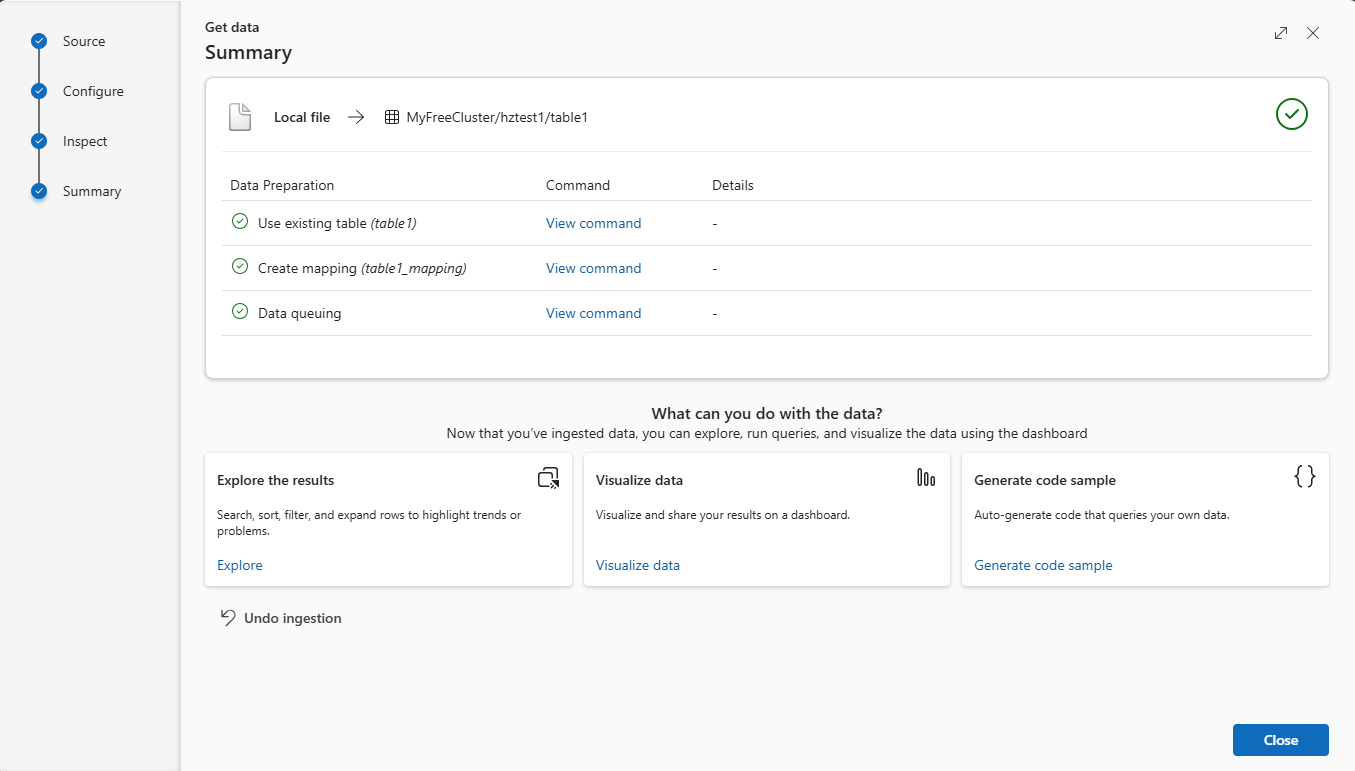Click the large green success checkmark
The height and width of the screenshot is (771, 1355).
pyautogui.click(x=1291, y=114)
